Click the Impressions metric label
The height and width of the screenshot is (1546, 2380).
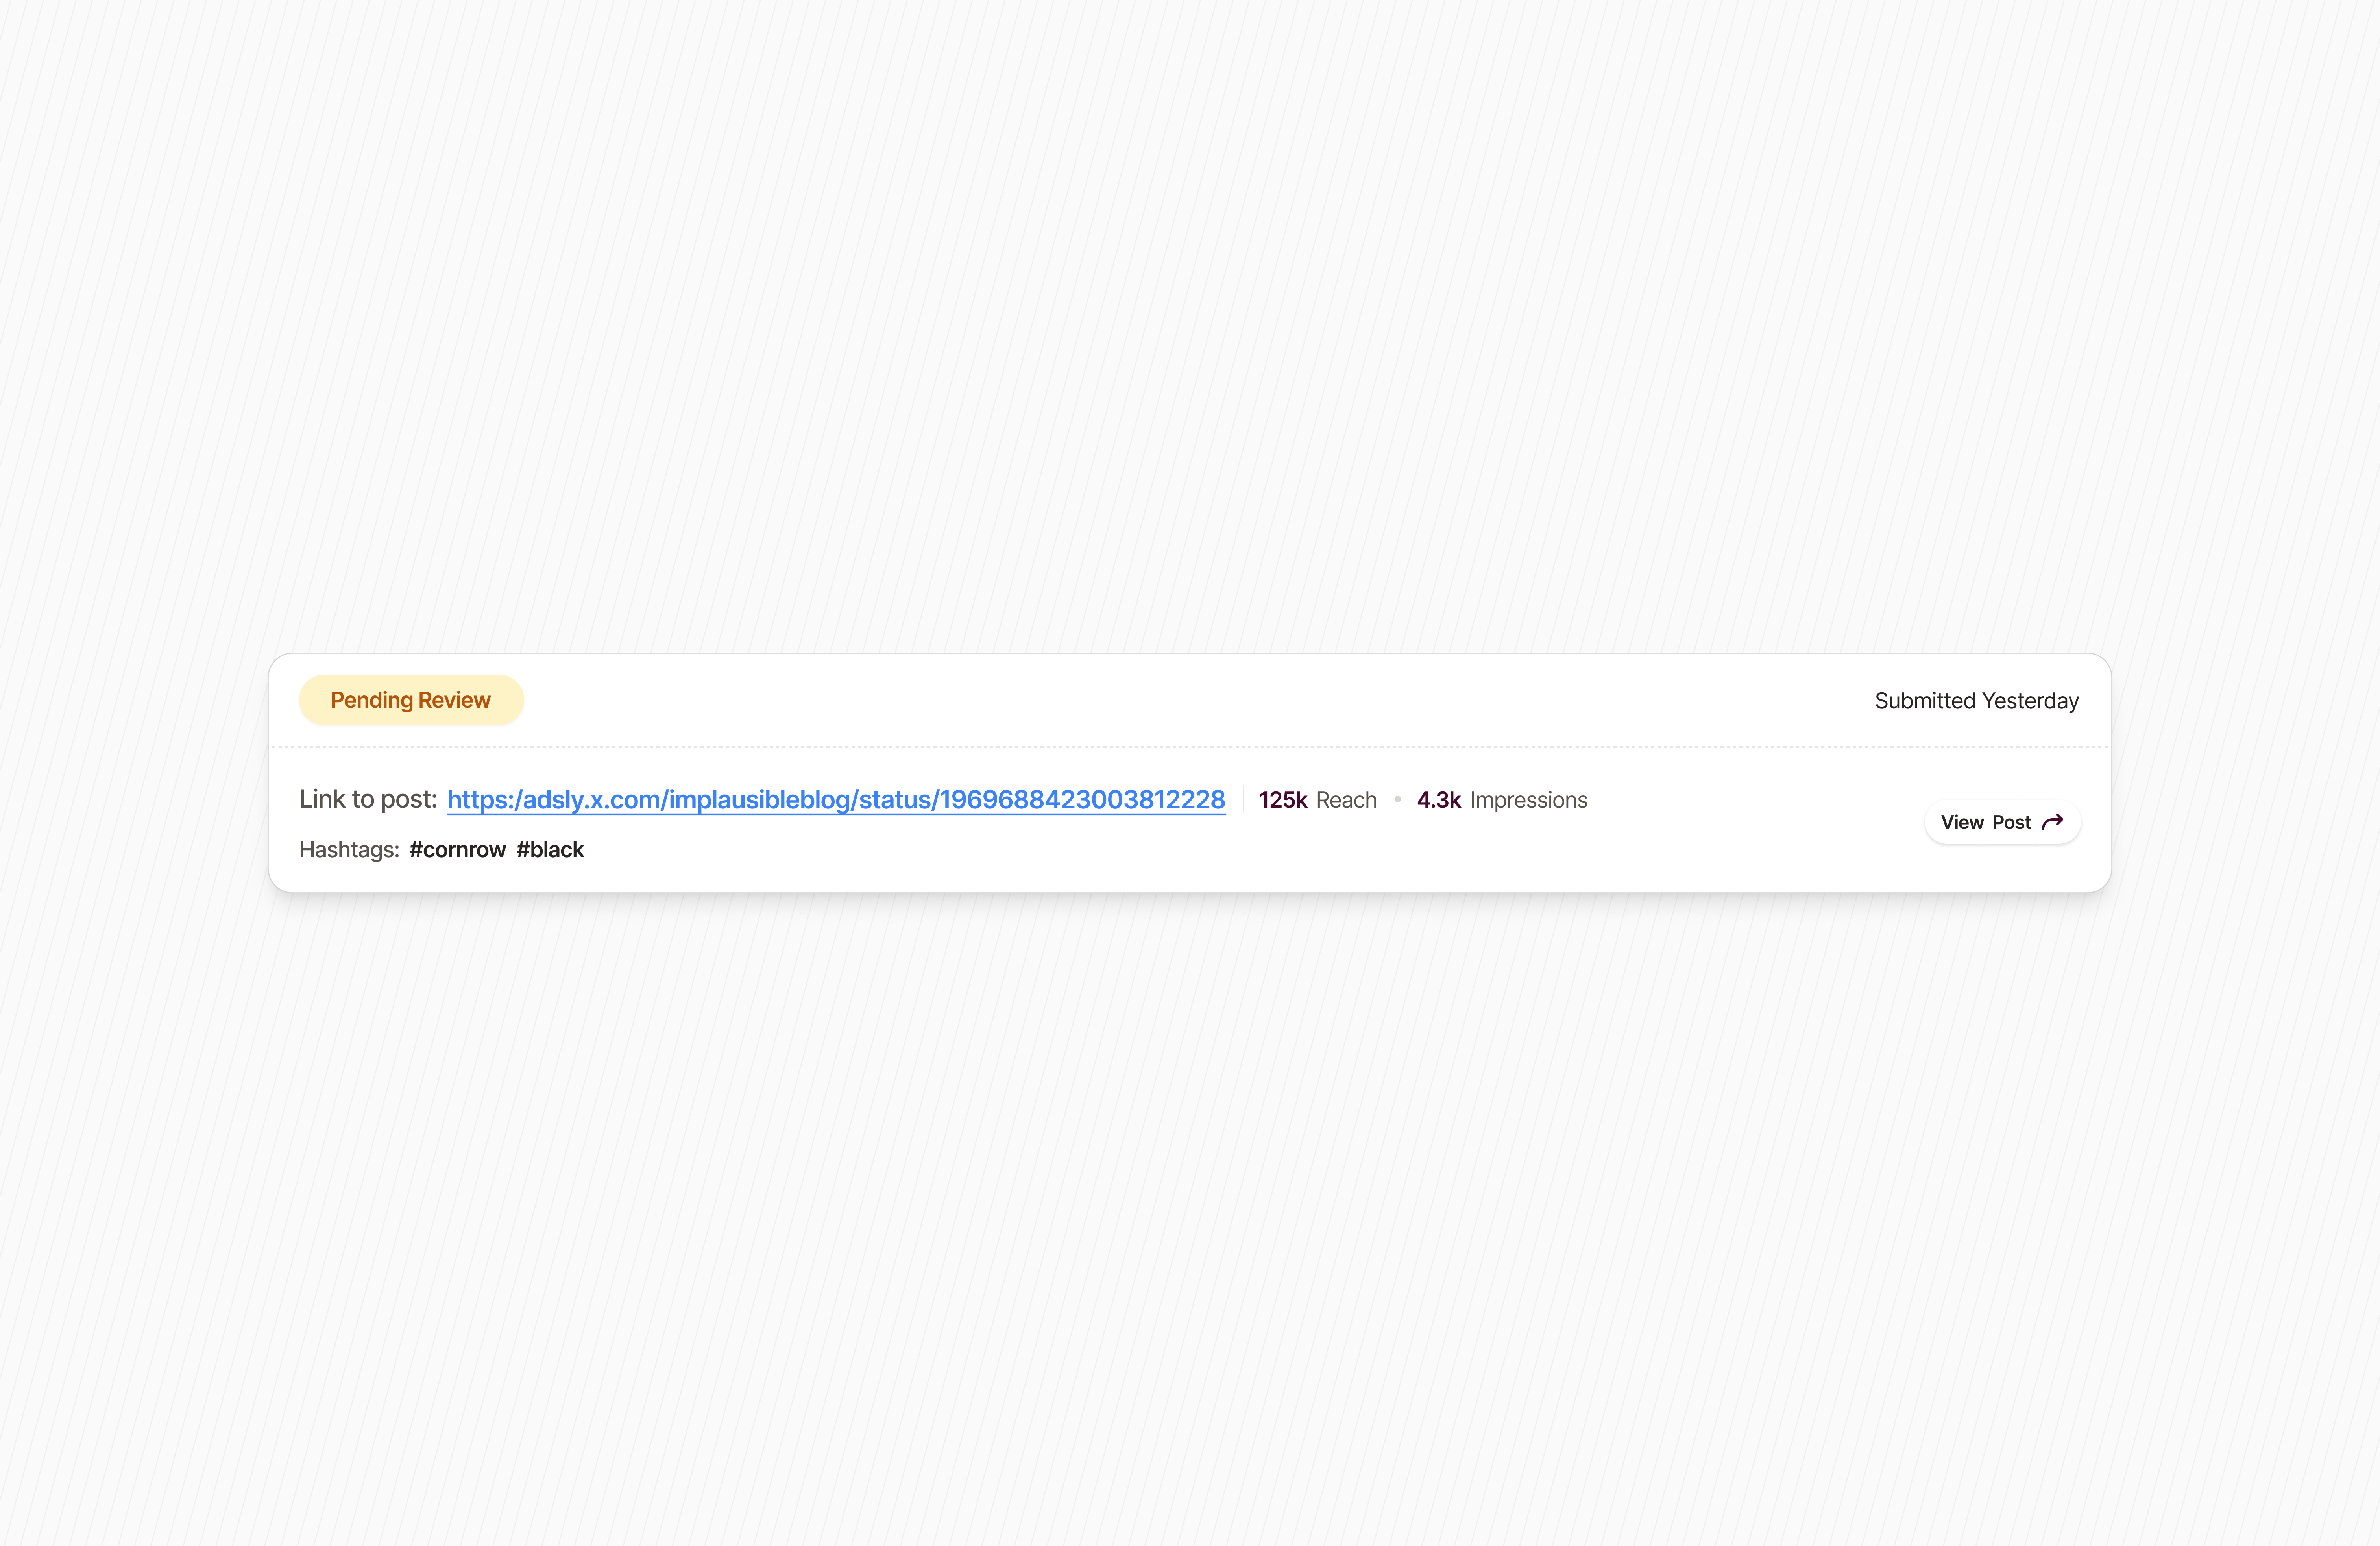1528,800
